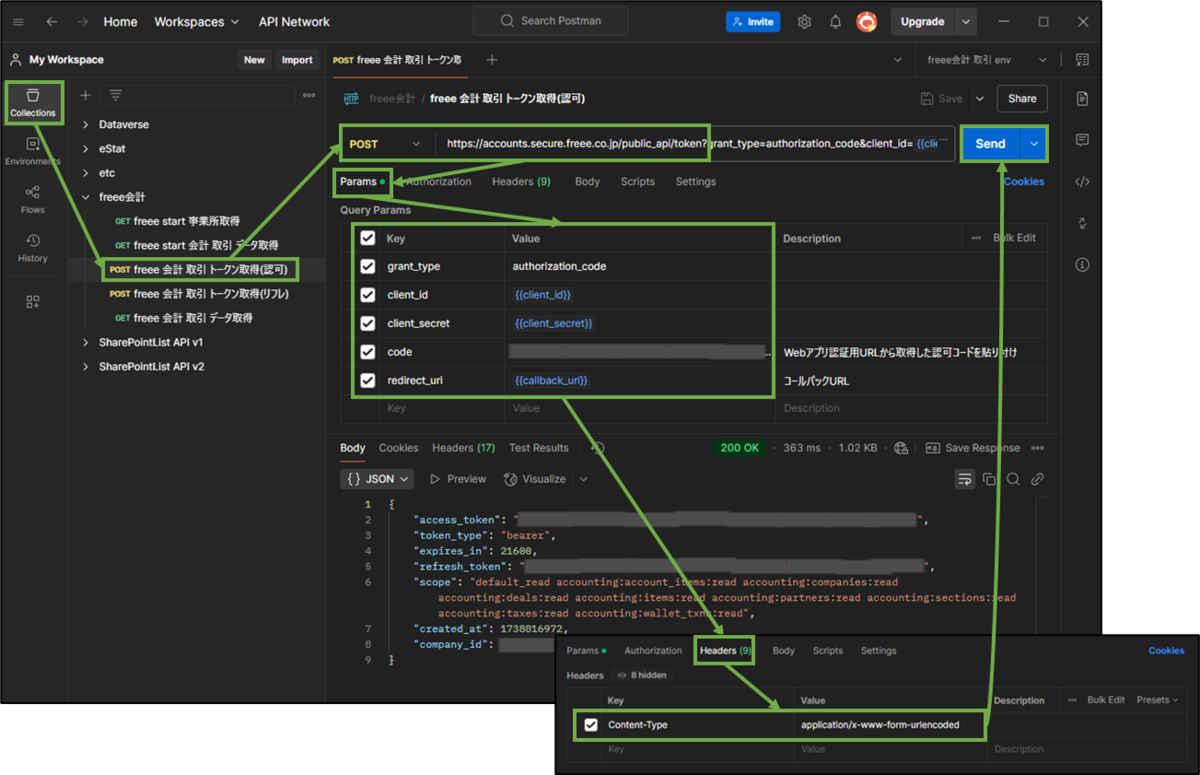Open the Collections sidebar panel
Image resolution: width=1200 pixels, height=775 pixels.
point(33,103)
